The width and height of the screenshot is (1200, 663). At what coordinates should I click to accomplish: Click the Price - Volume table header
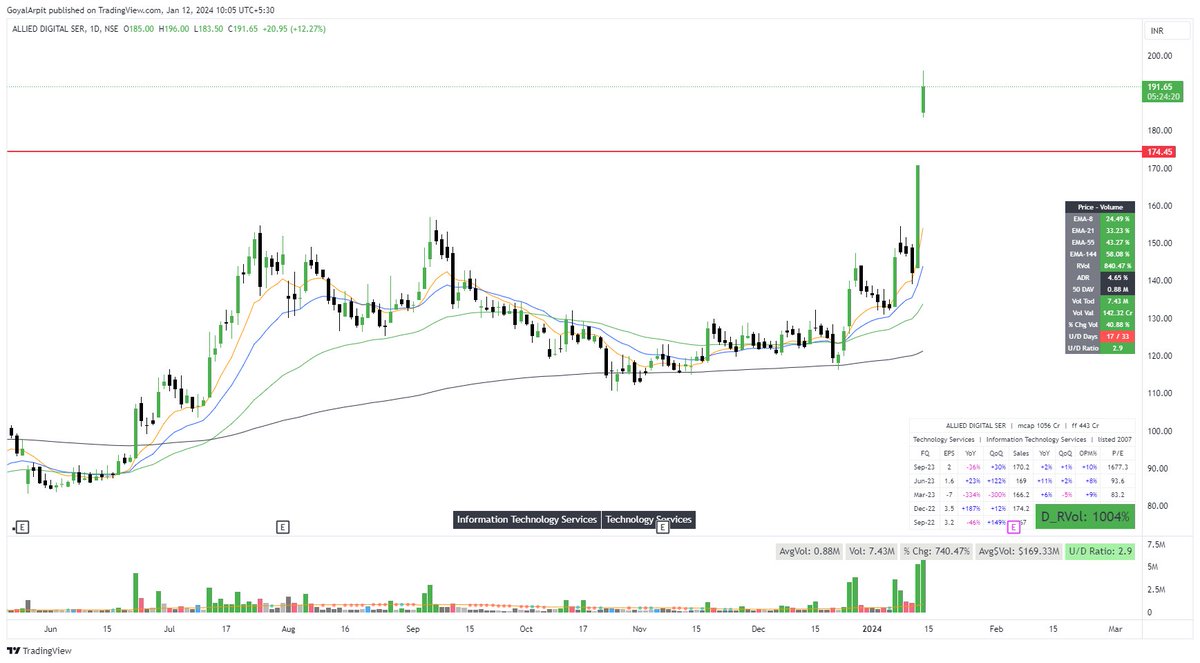1100,205
